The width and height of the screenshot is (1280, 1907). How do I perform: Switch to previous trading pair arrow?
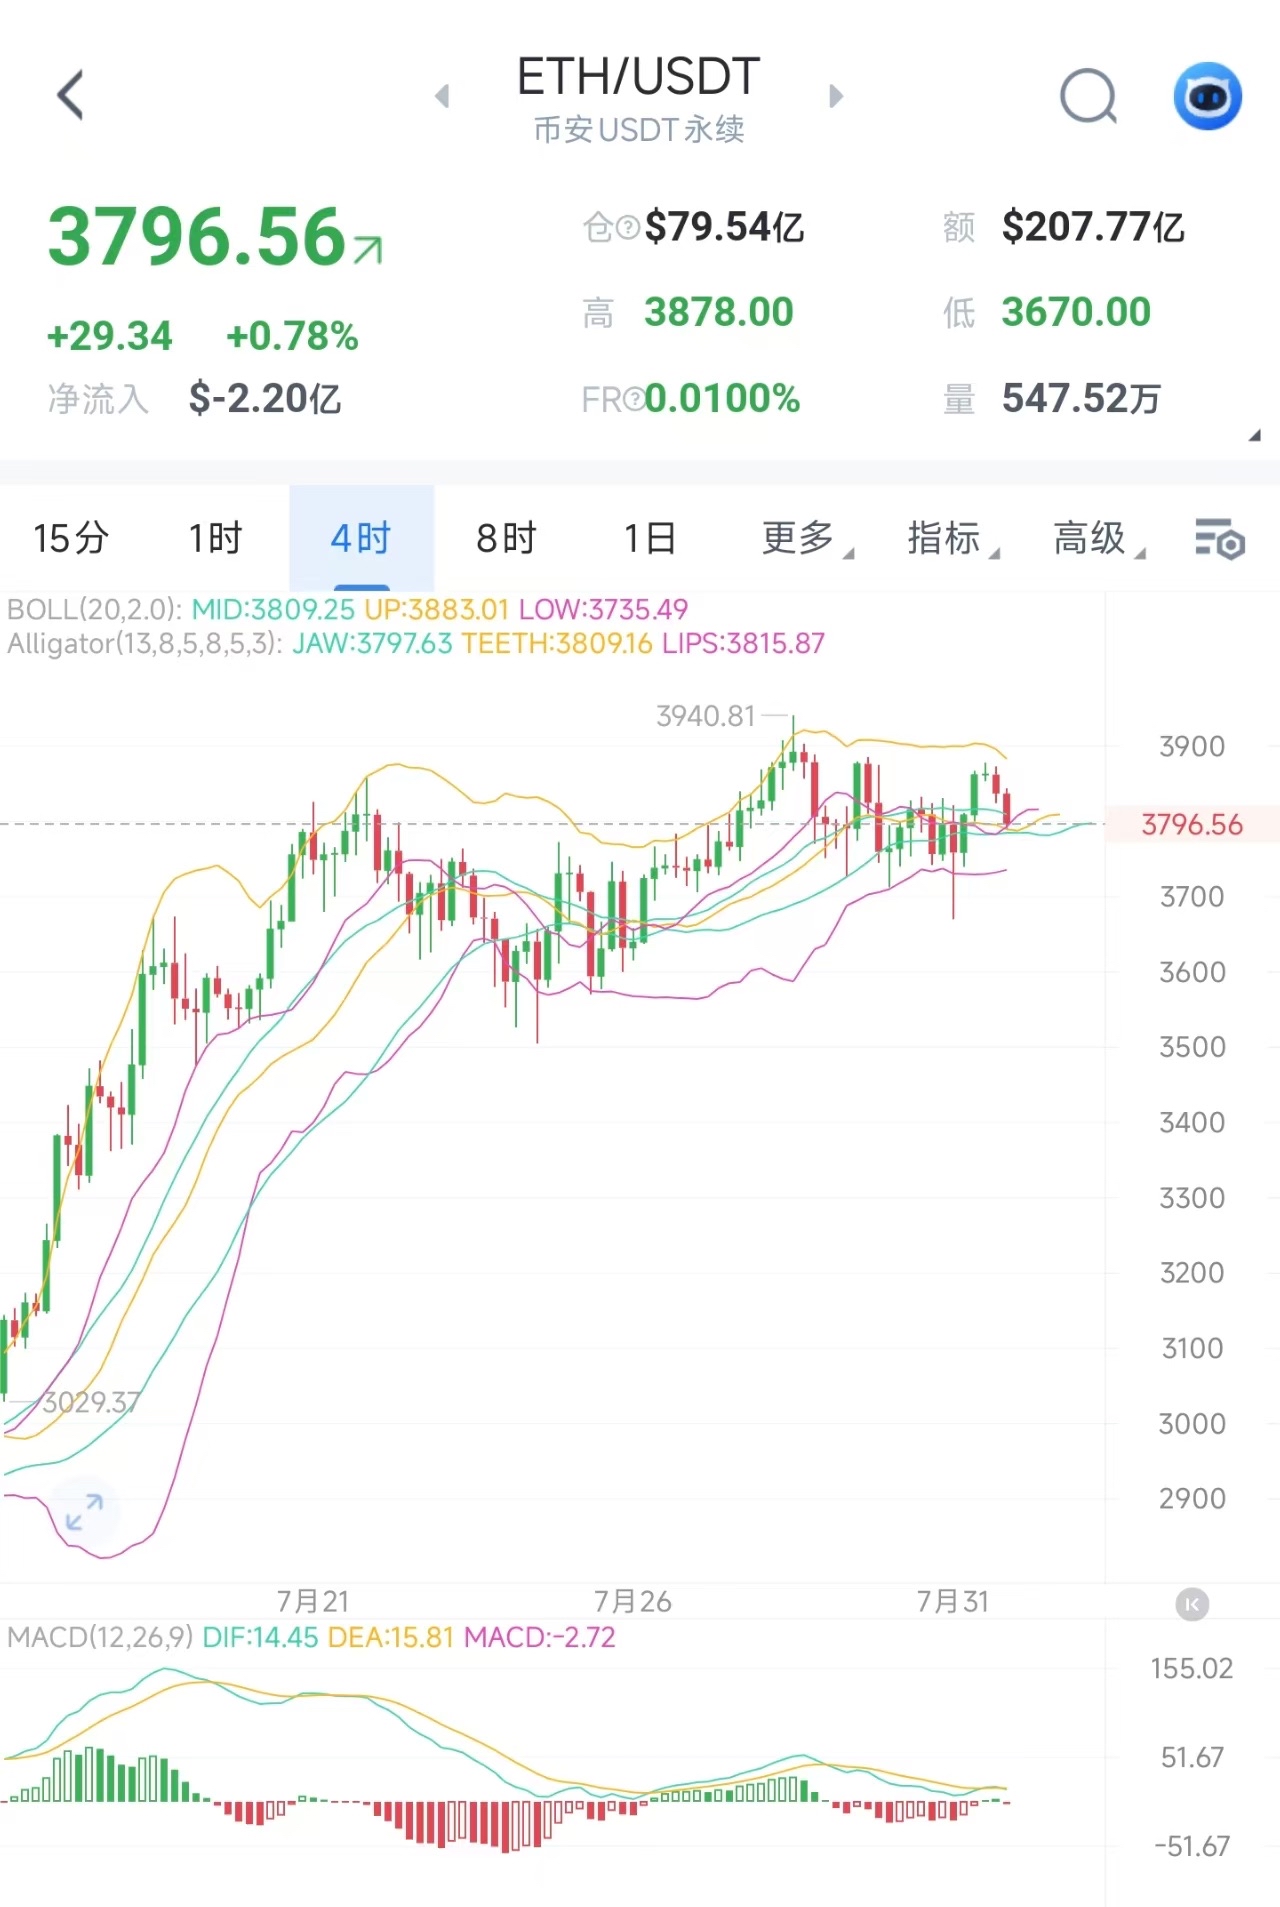(x=442, y=96)
